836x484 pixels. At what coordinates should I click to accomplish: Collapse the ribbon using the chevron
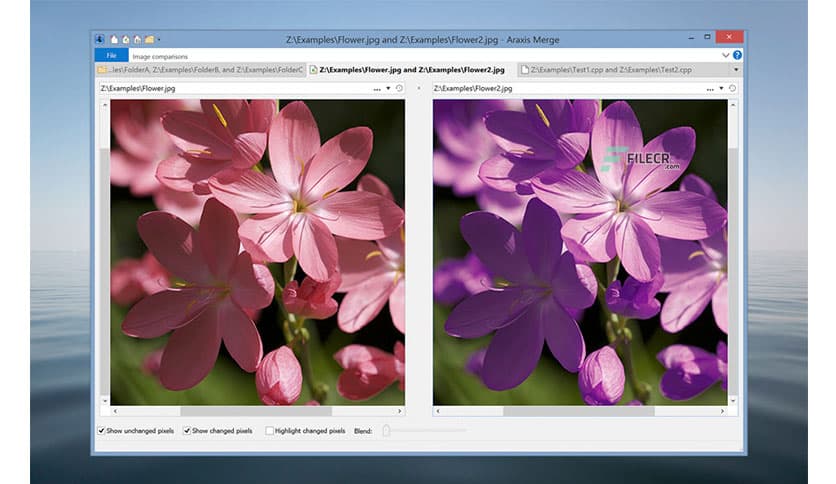coord(725,55)
